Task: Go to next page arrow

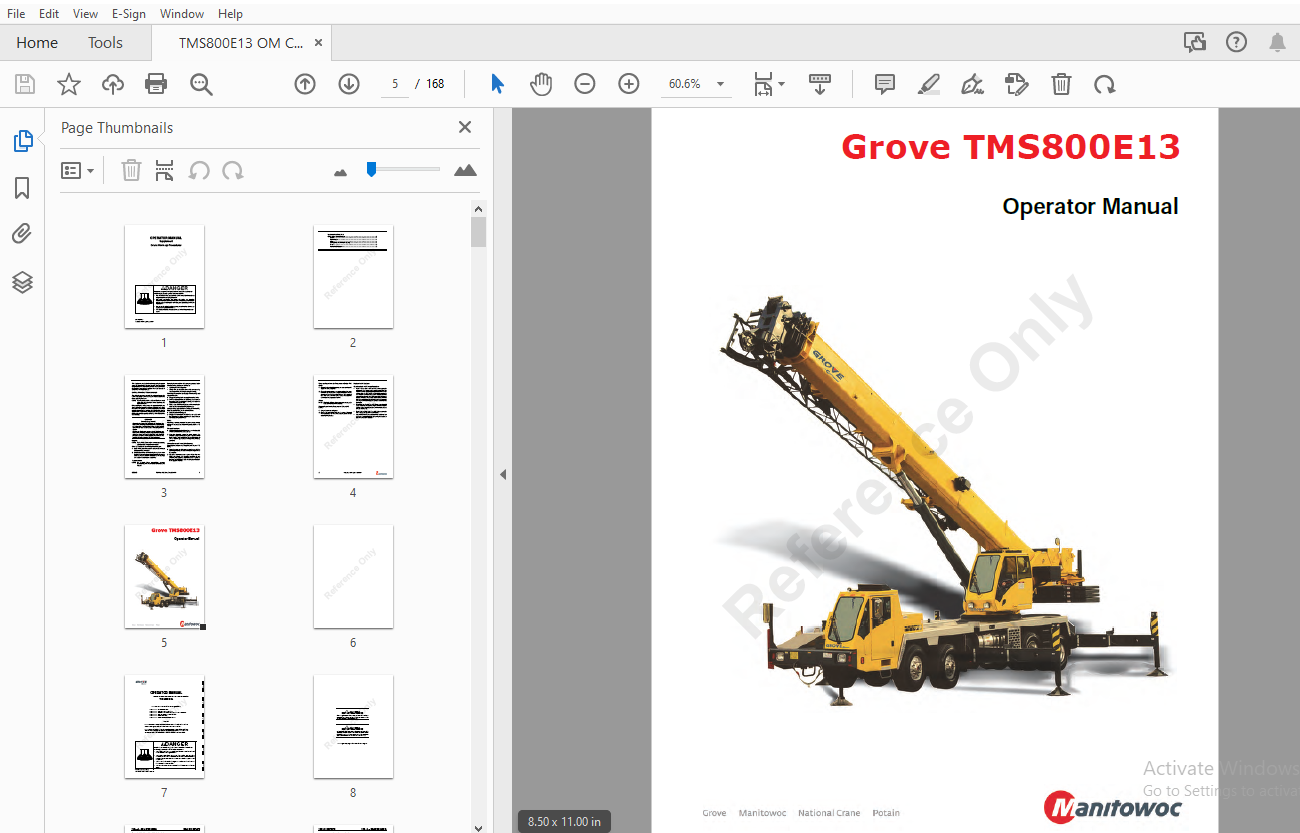Action: pyautogui.click(x=349, y=84)
